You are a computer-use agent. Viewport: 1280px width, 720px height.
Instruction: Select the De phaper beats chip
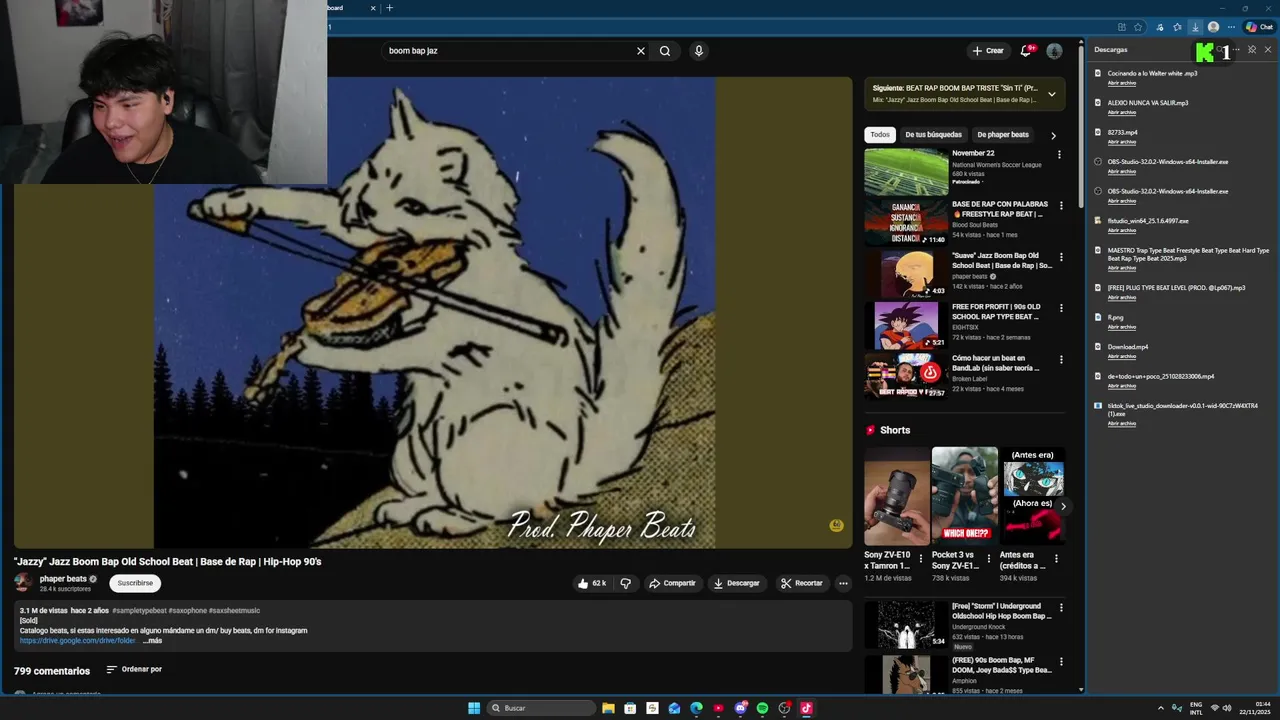point(1003,135)
